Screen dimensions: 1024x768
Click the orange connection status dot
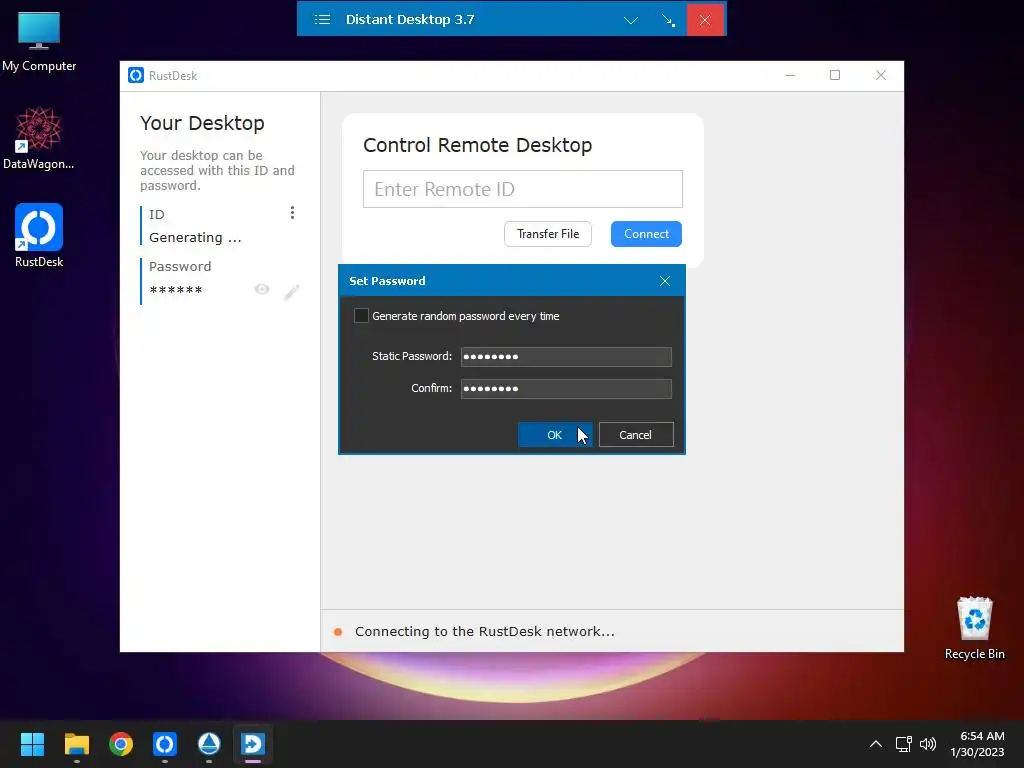[338, 632]
